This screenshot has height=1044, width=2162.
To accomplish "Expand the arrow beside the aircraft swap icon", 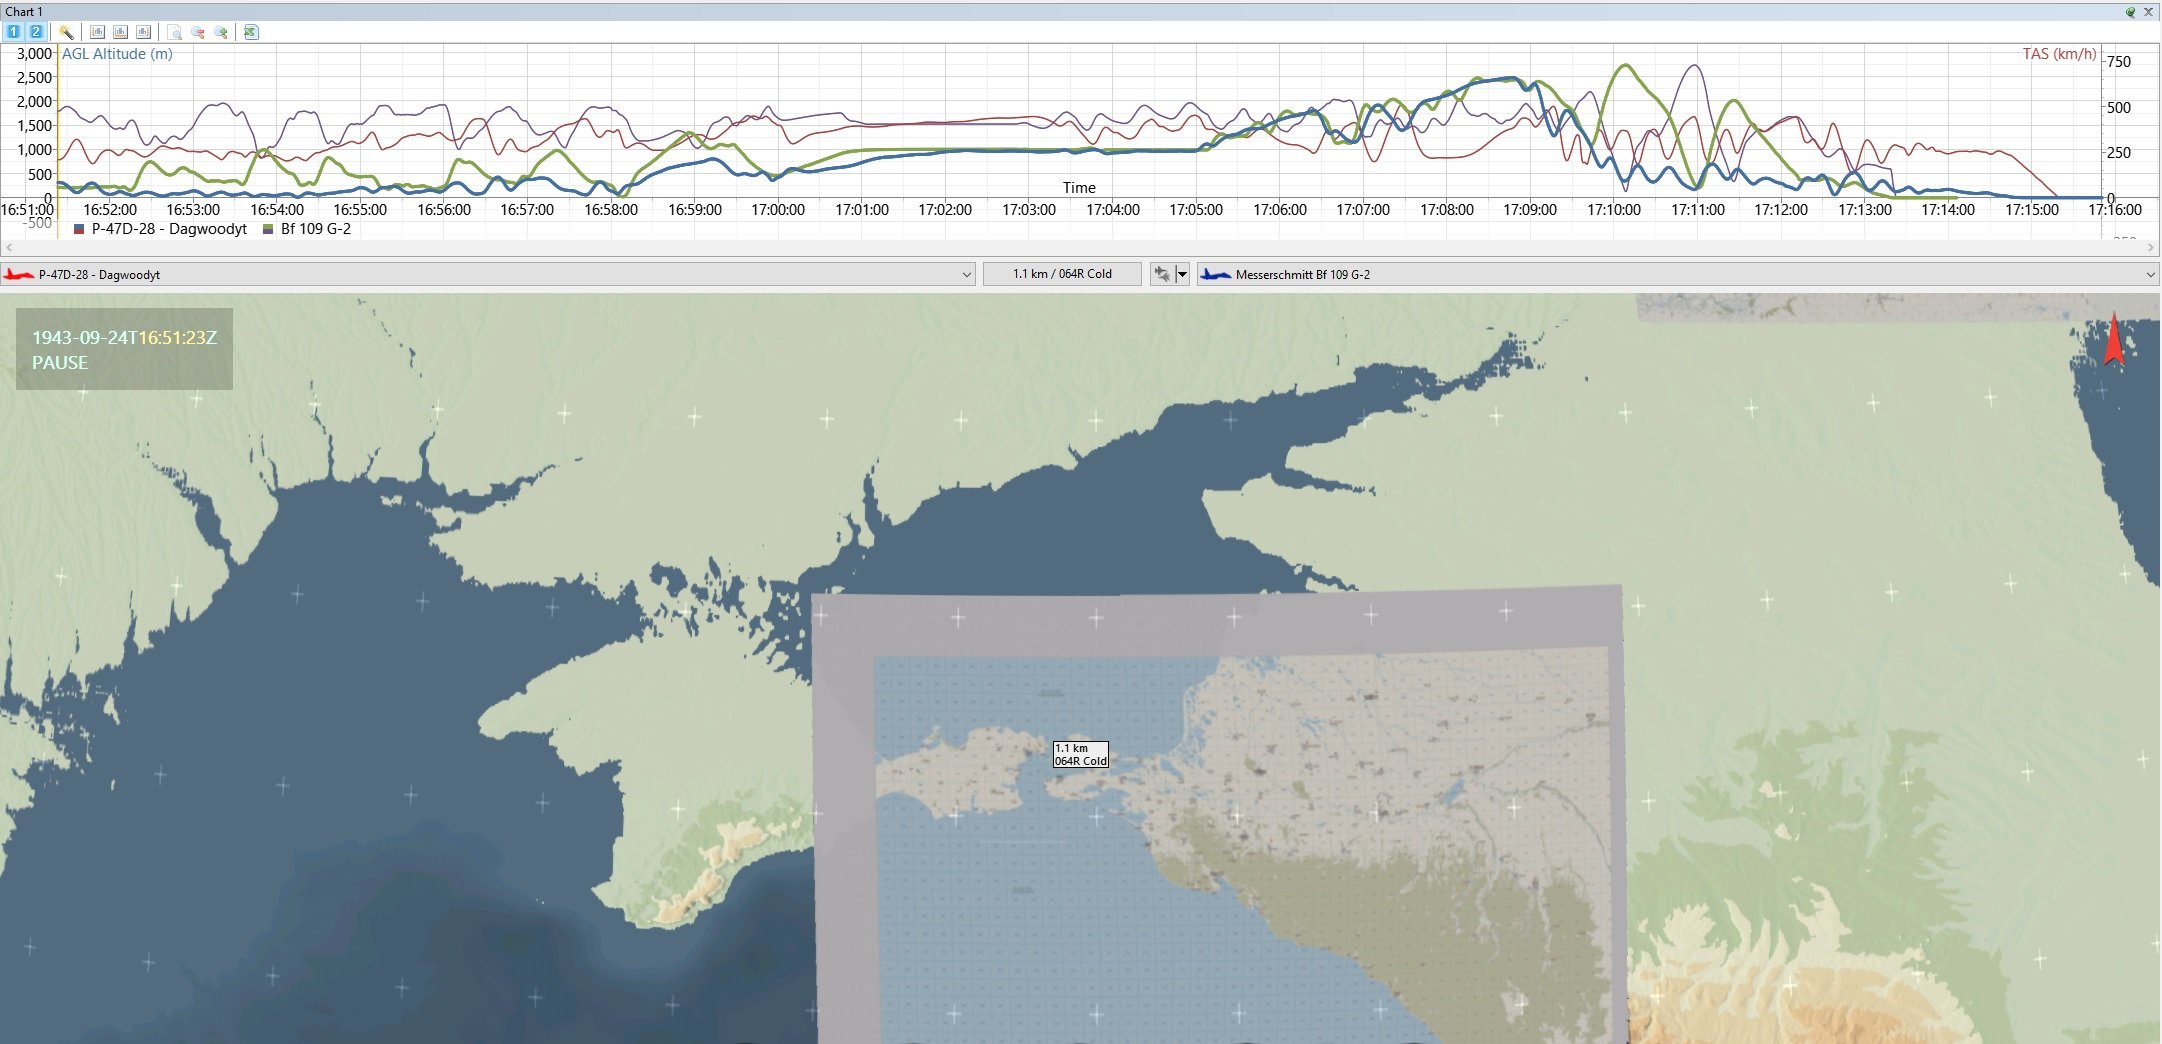I will 1182,274.
